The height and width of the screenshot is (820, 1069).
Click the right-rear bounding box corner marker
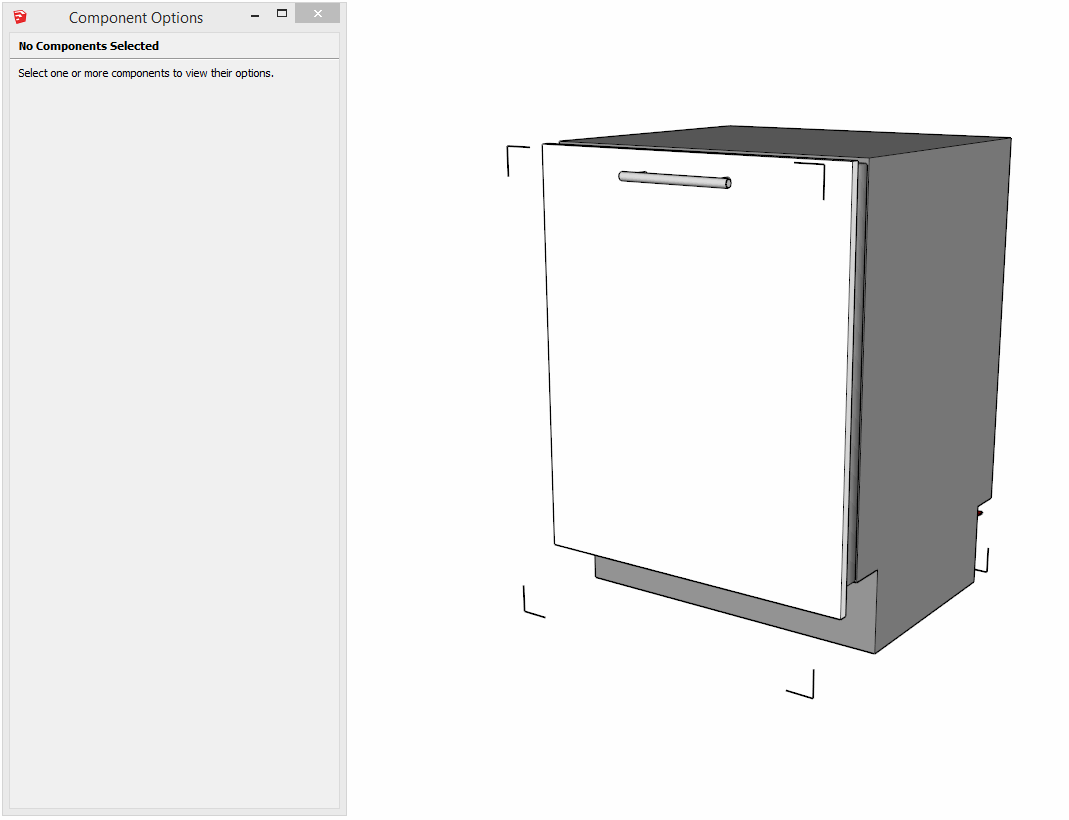984,563
